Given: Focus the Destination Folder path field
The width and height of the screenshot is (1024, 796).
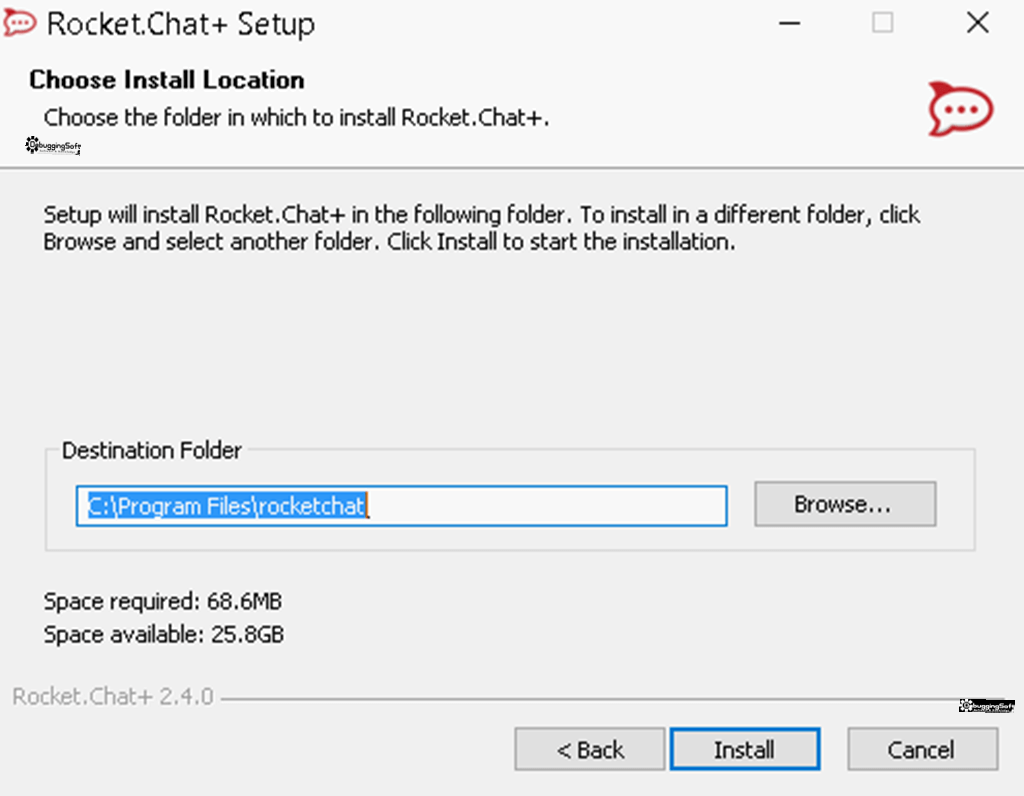Looking at the screenshot, I should 402,505.
